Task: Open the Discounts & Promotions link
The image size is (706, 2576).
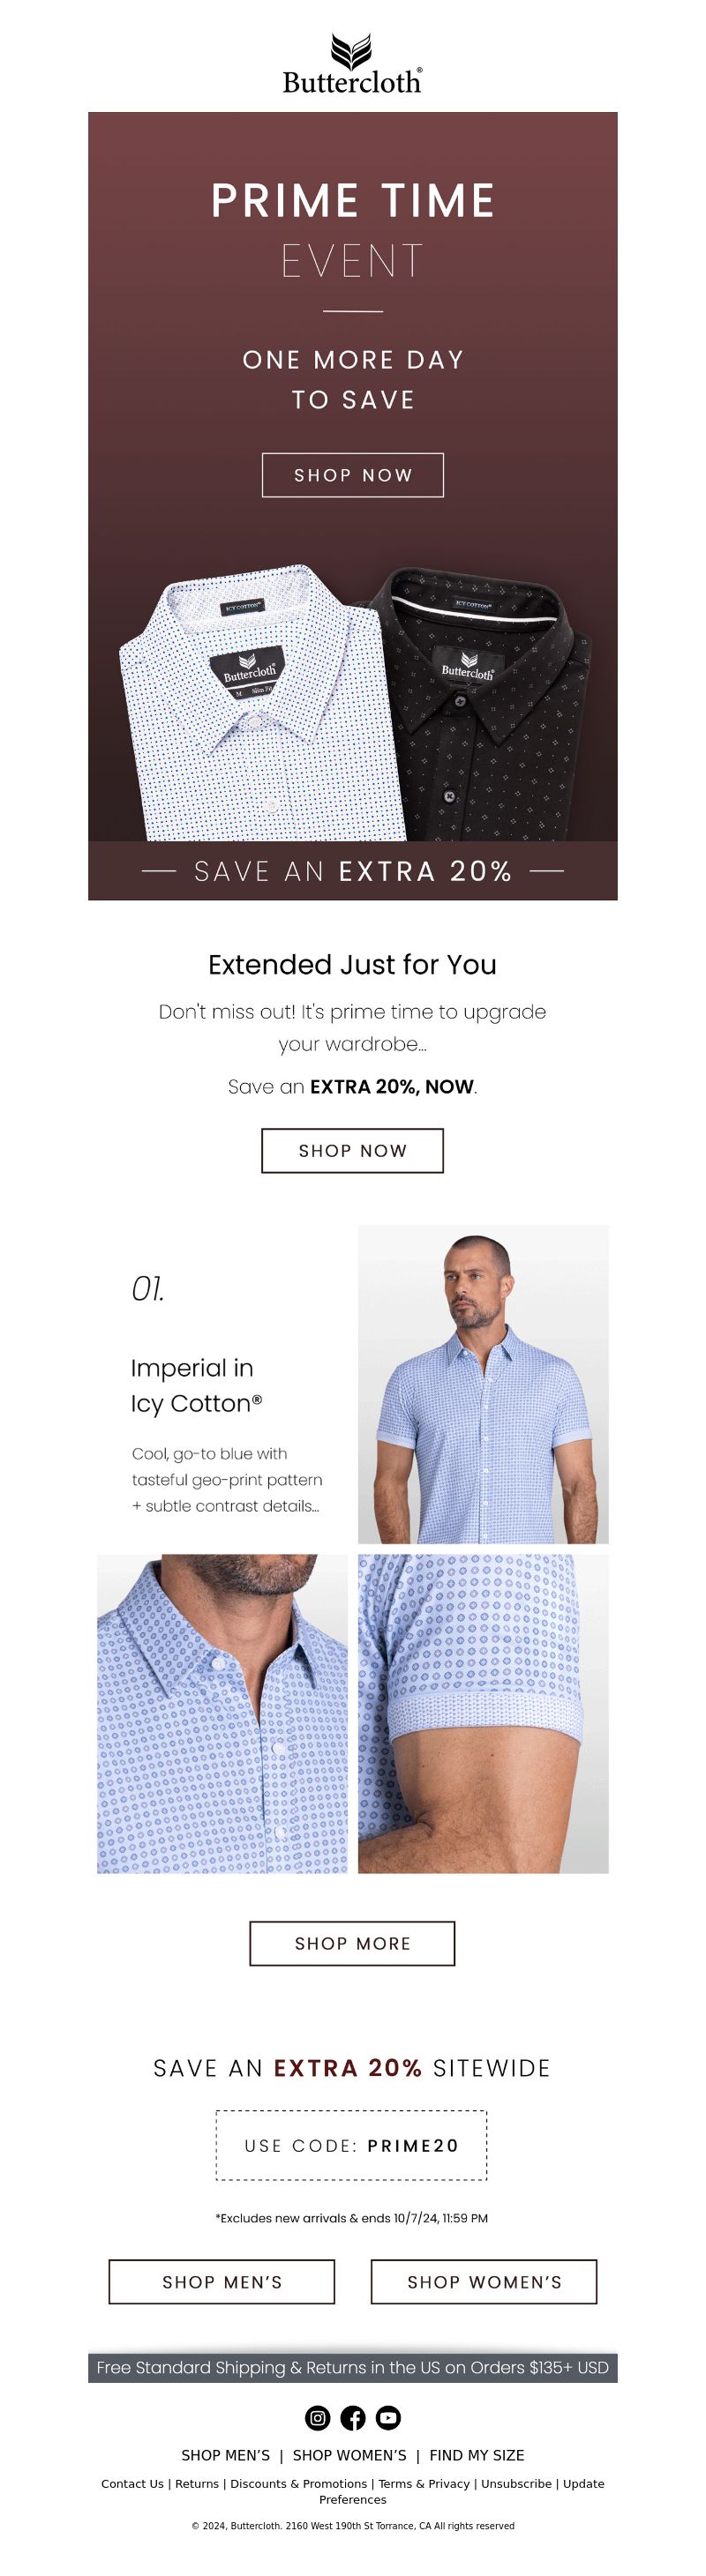Action: pyautogui.click(x=299, y=2483)
